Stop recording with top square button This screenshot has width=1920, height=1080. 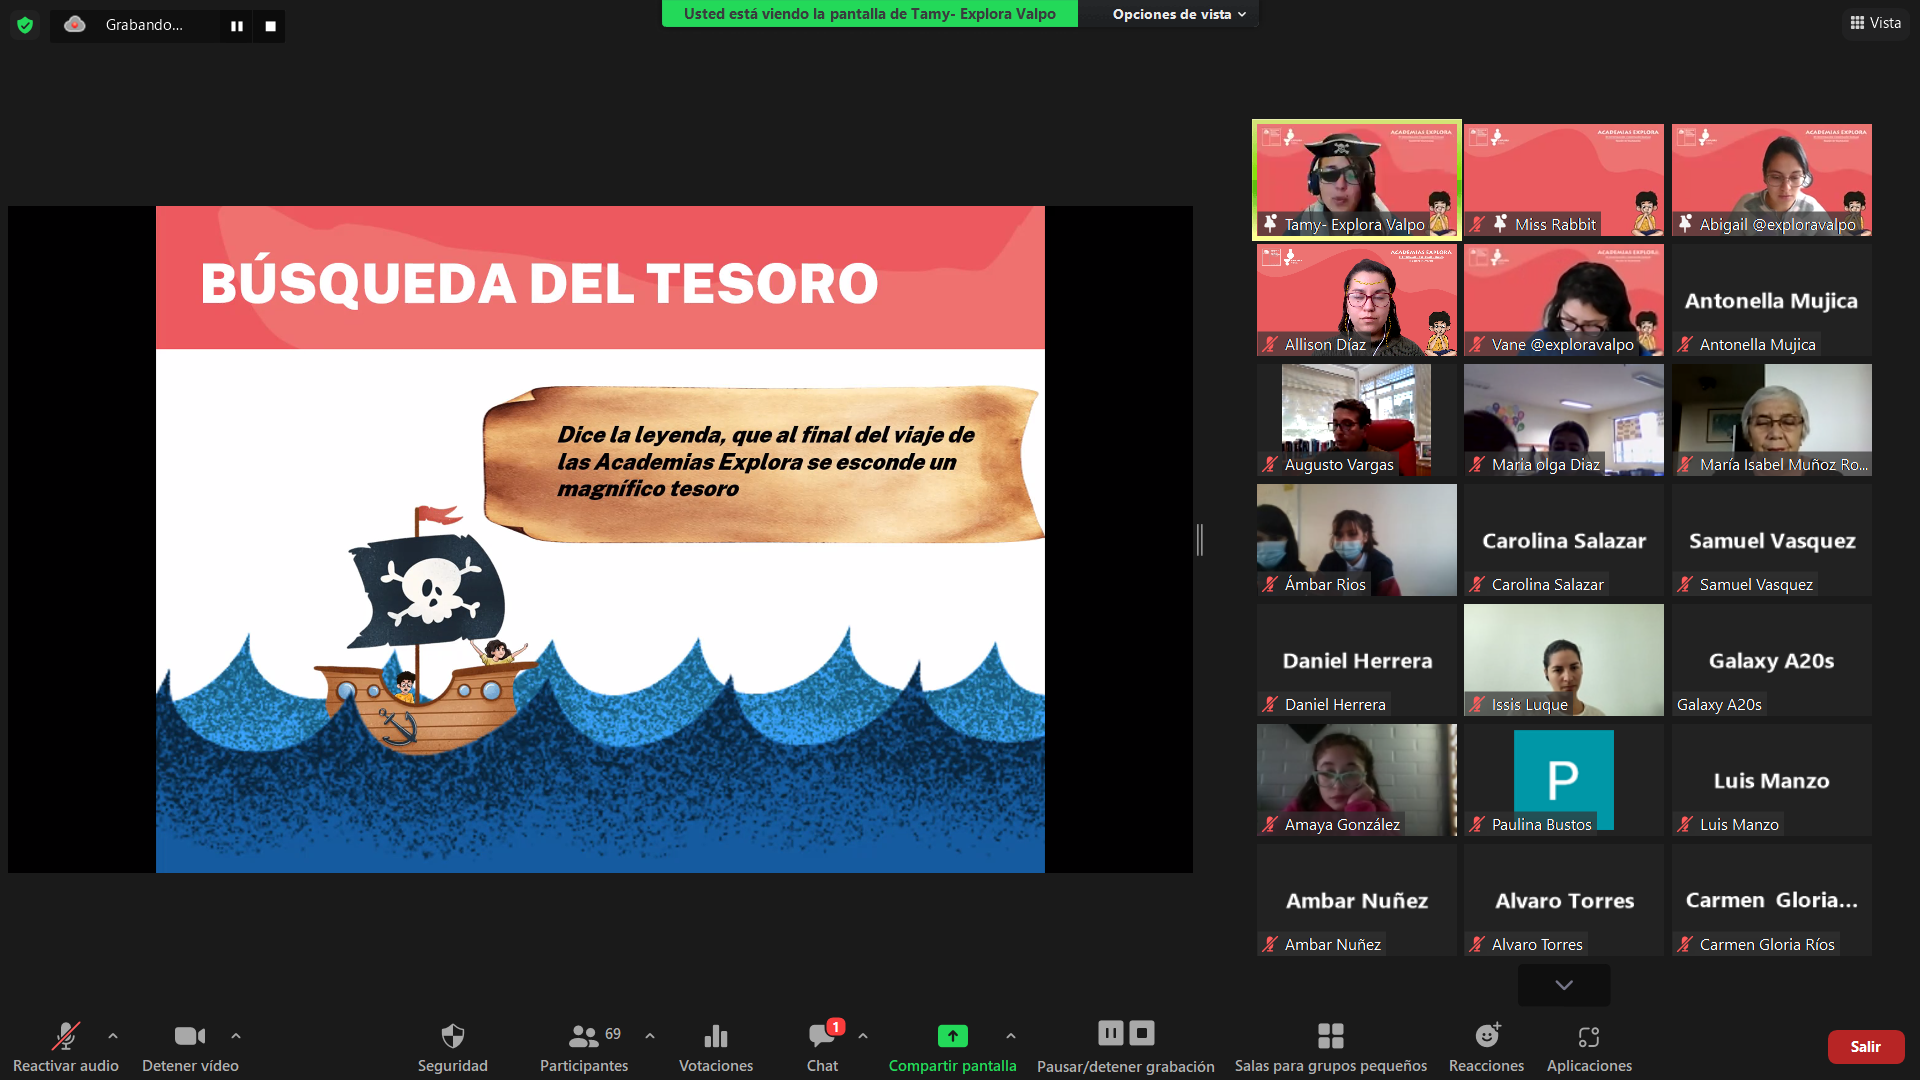click(x=270, y=26)
